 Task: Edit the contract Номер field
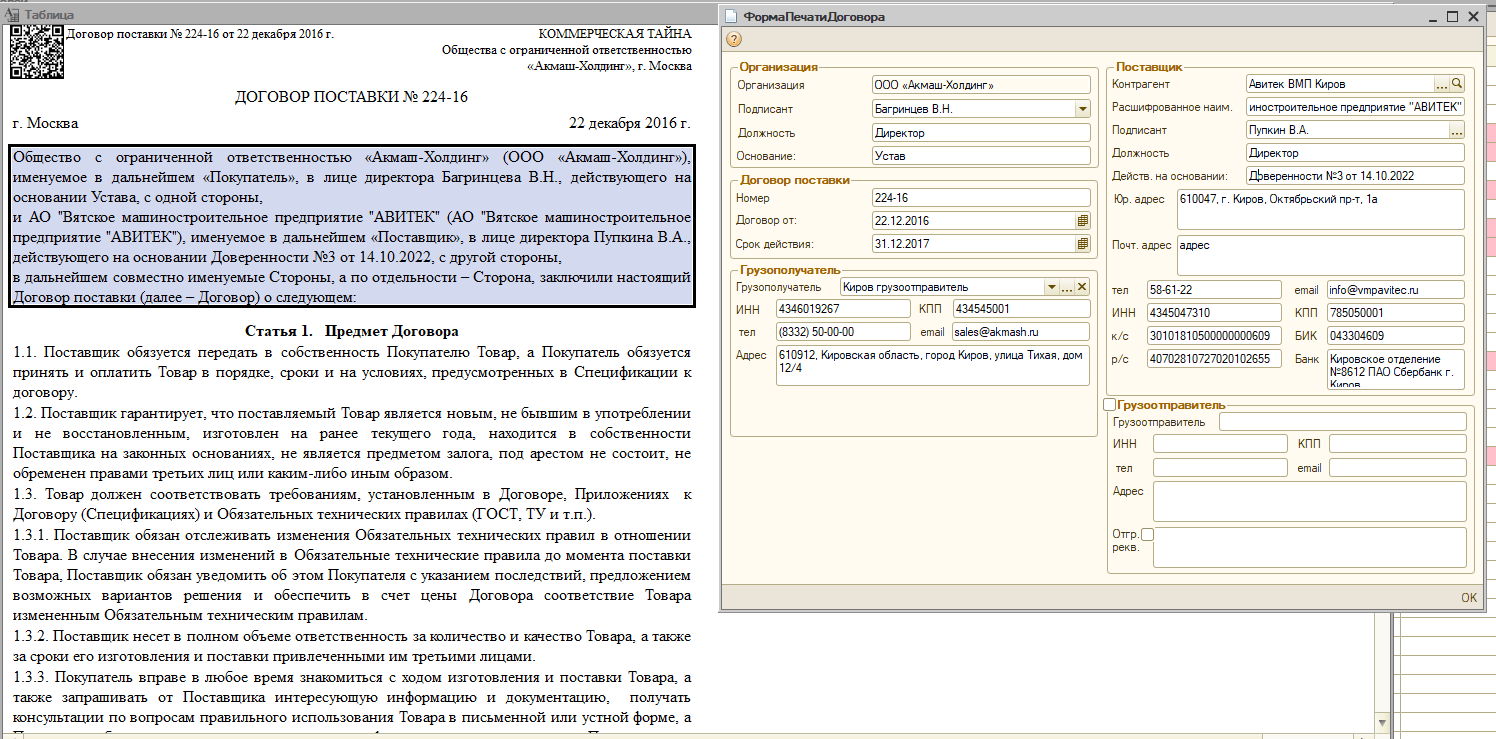980,198
